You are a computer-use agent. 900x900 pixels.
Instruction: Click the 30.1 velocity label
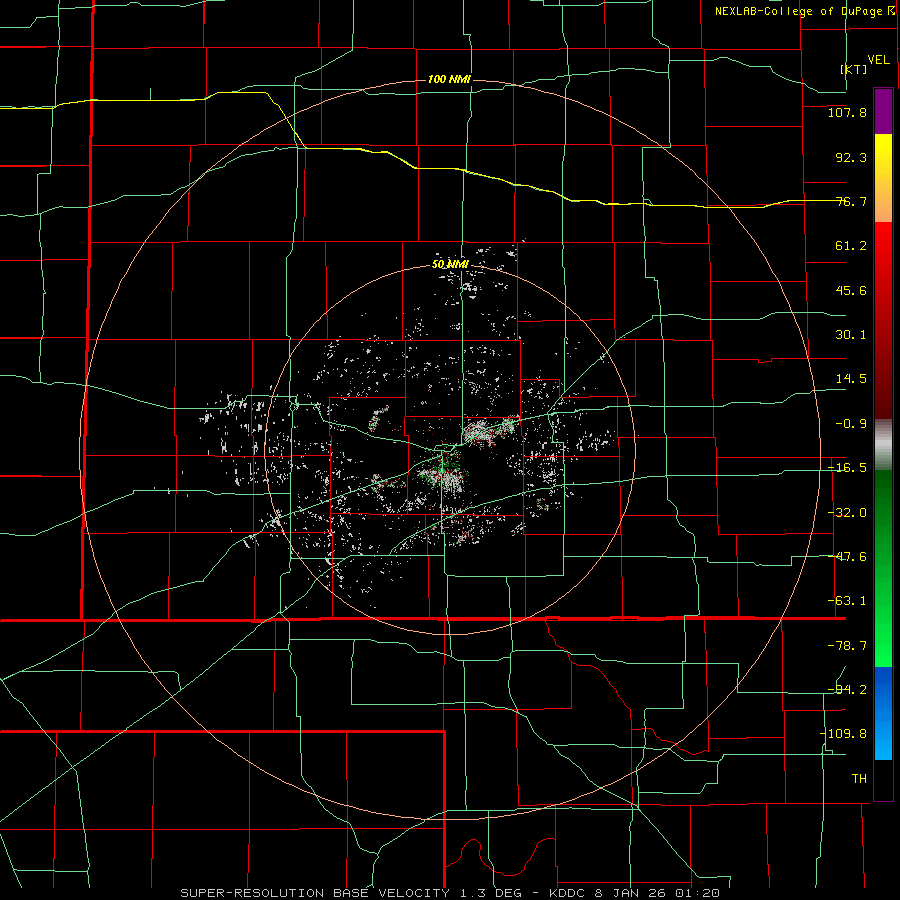point(851,335)
